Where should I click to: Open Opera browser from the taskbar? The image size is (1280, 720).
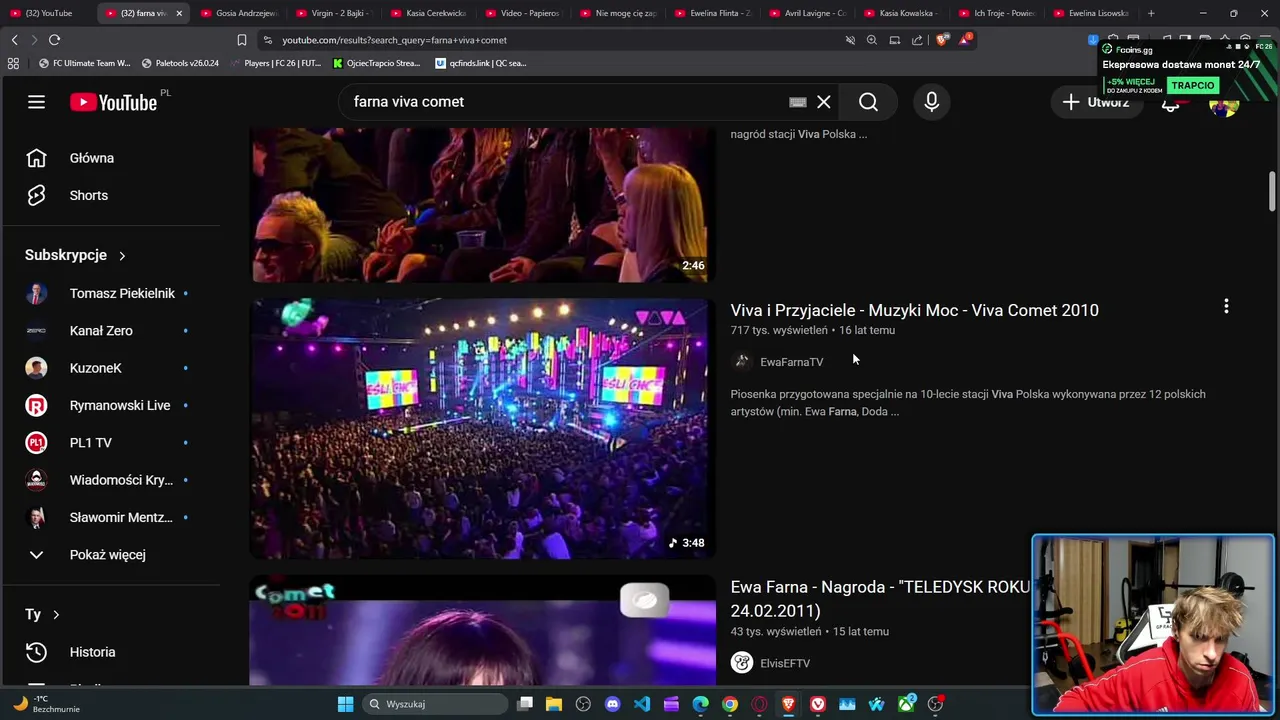(759, 704)
